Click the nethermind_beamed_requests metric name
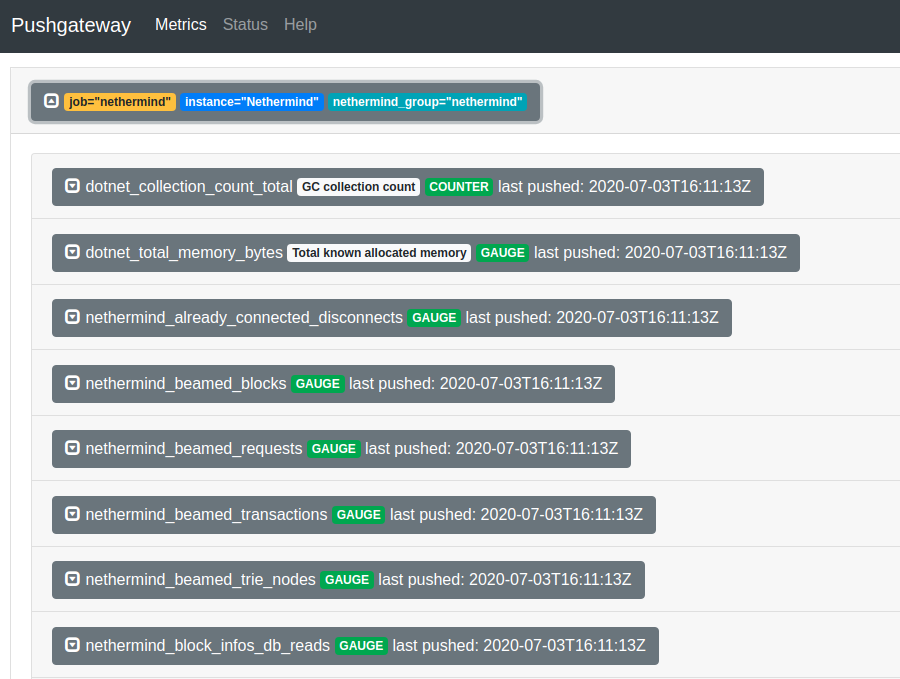The image size is (900, 679). tap(193, 448)
